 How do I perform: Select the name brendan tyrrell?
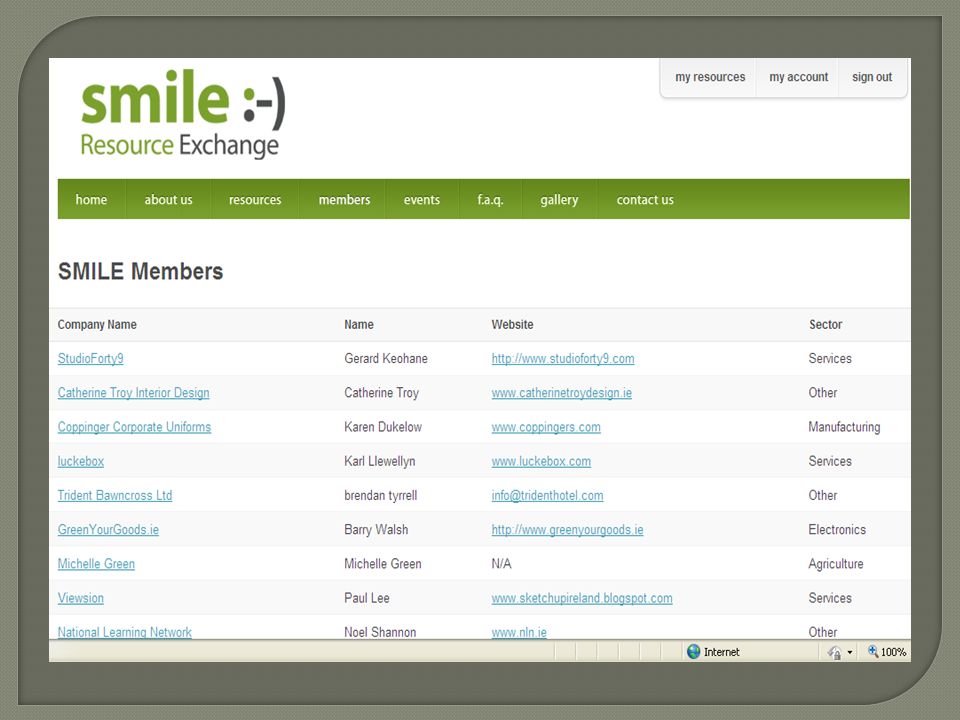tap(381, 495)
